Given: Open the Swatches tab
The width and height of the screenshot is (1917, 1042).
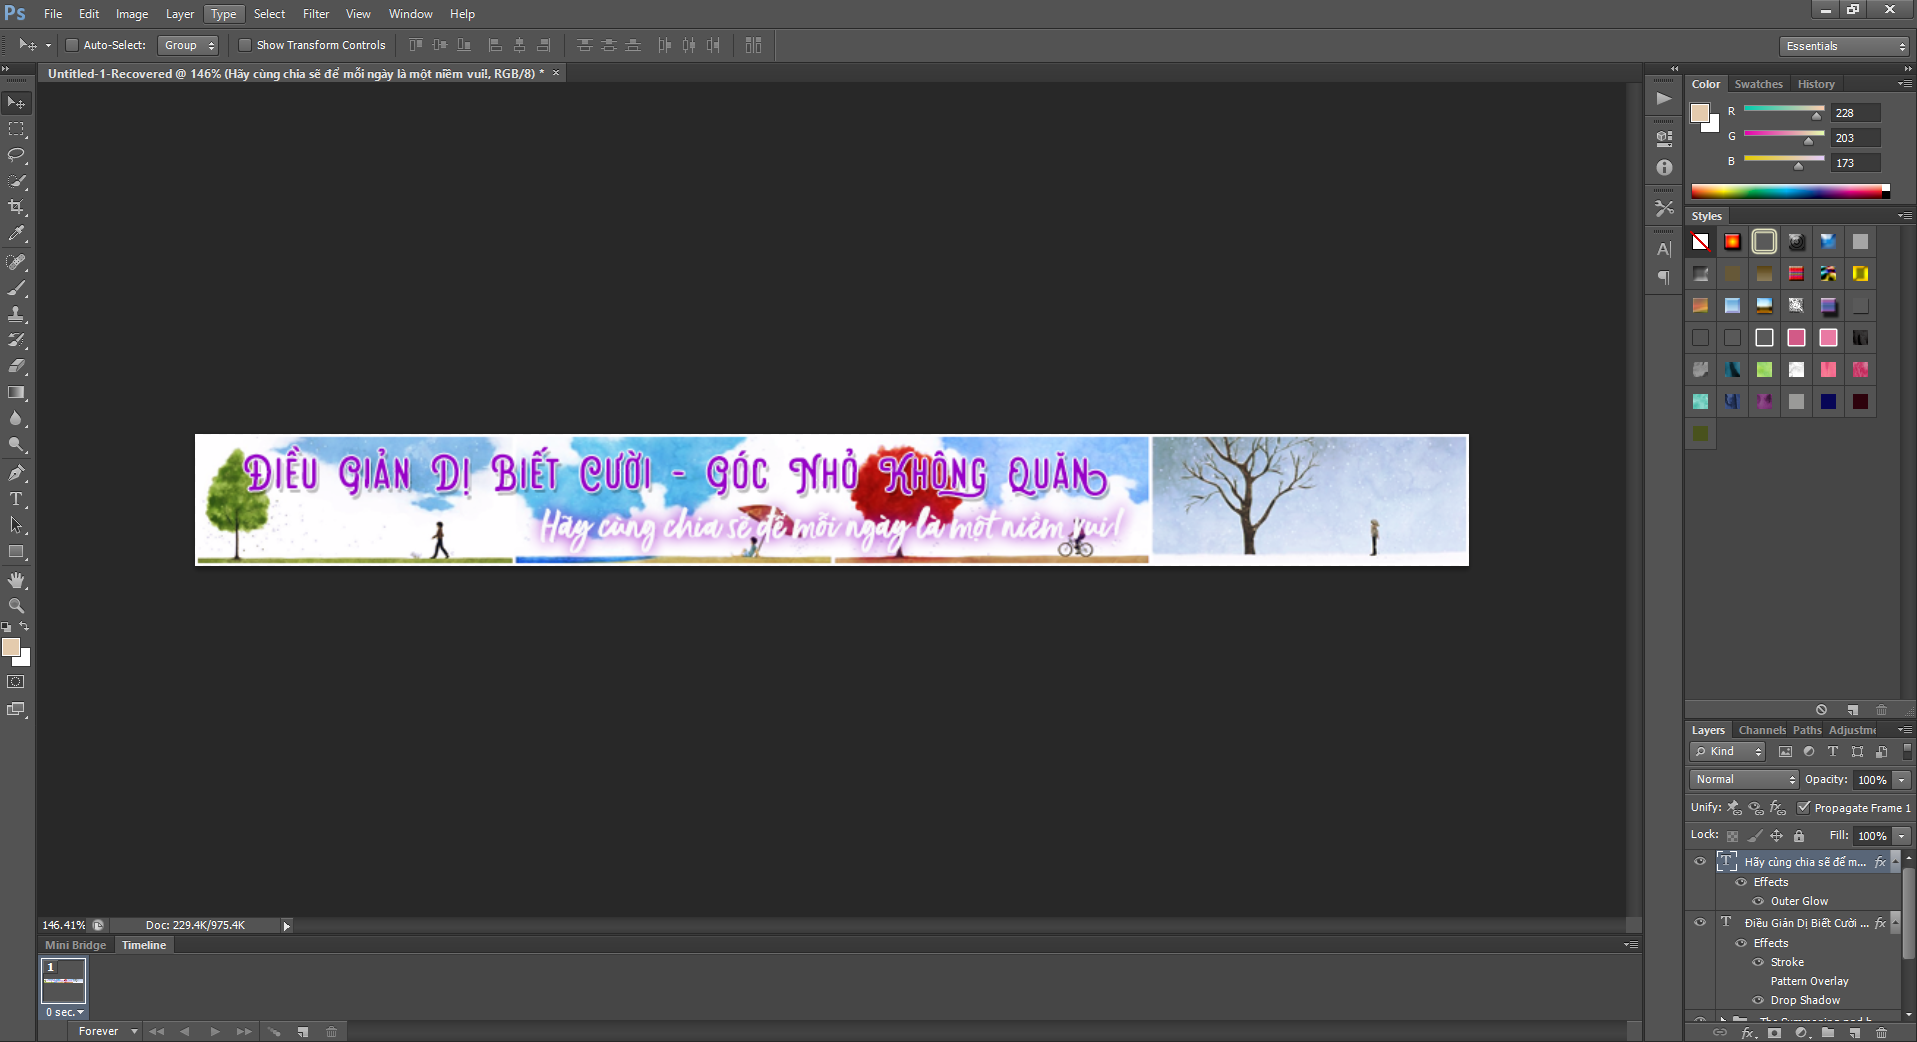Looking at the screenshot, I should click(x=1758, y=84).
